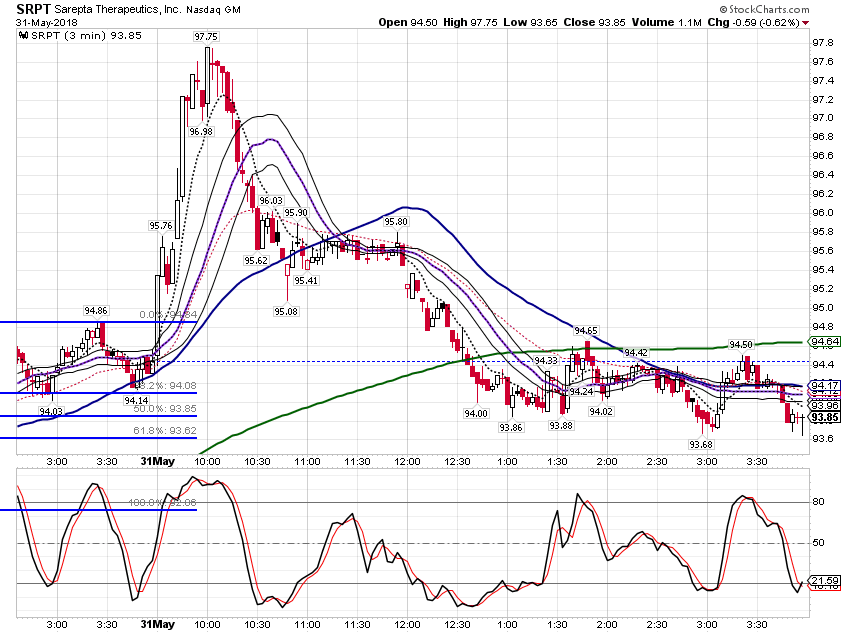Select the Sarepta Therapeutics, Inc. company name
This screenshot has height=633, width=850.
[118, 10]
